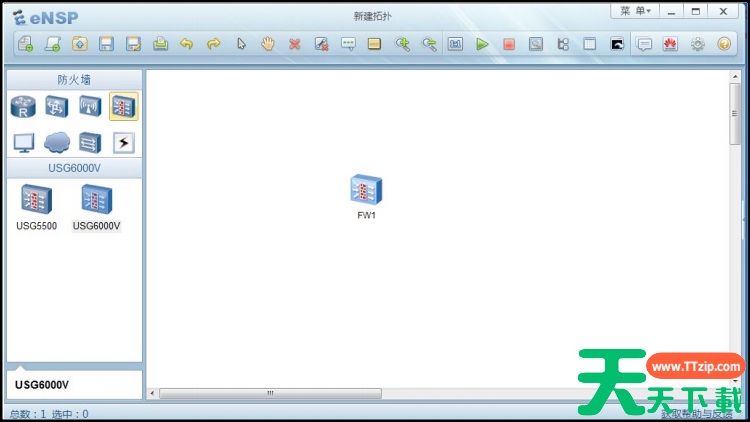Viewport: 750px width, 422px height.
Task: Select the hand pan tool
Action: pyautogui.click(x=268, y=44)
